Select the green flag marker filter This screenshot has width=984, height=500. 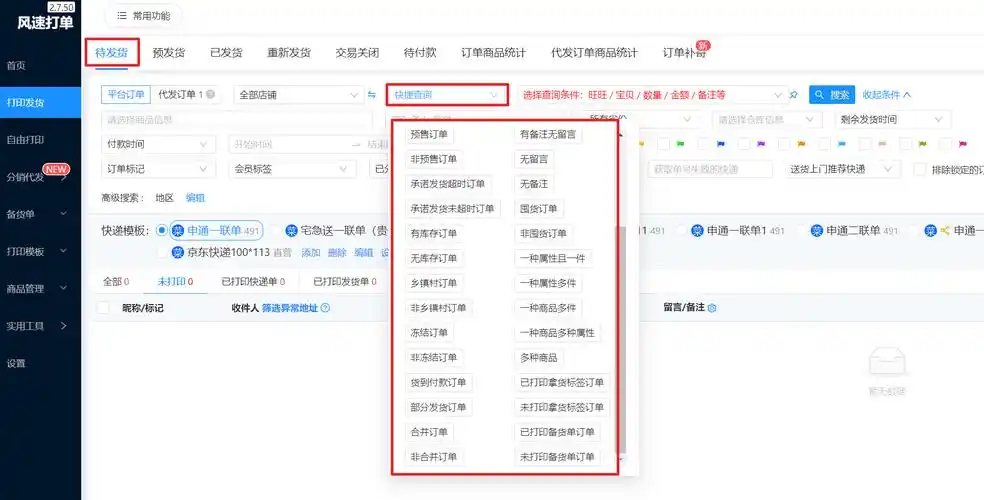click(681, 145)
